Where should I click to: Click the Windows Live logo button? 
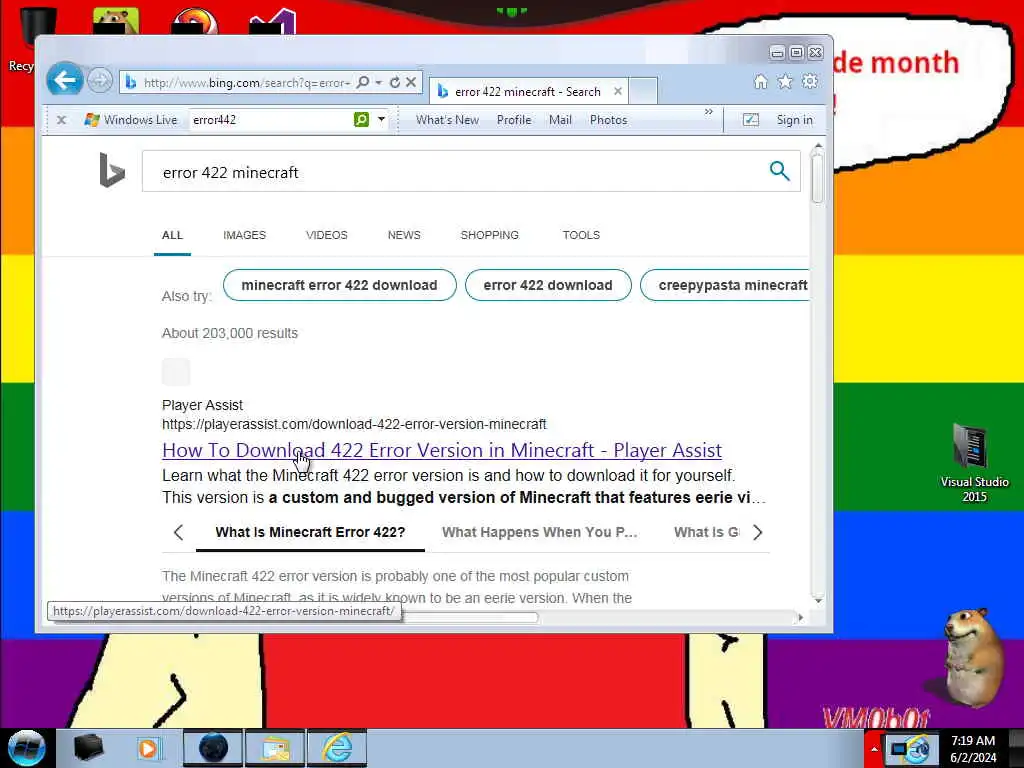click(131, 120)
